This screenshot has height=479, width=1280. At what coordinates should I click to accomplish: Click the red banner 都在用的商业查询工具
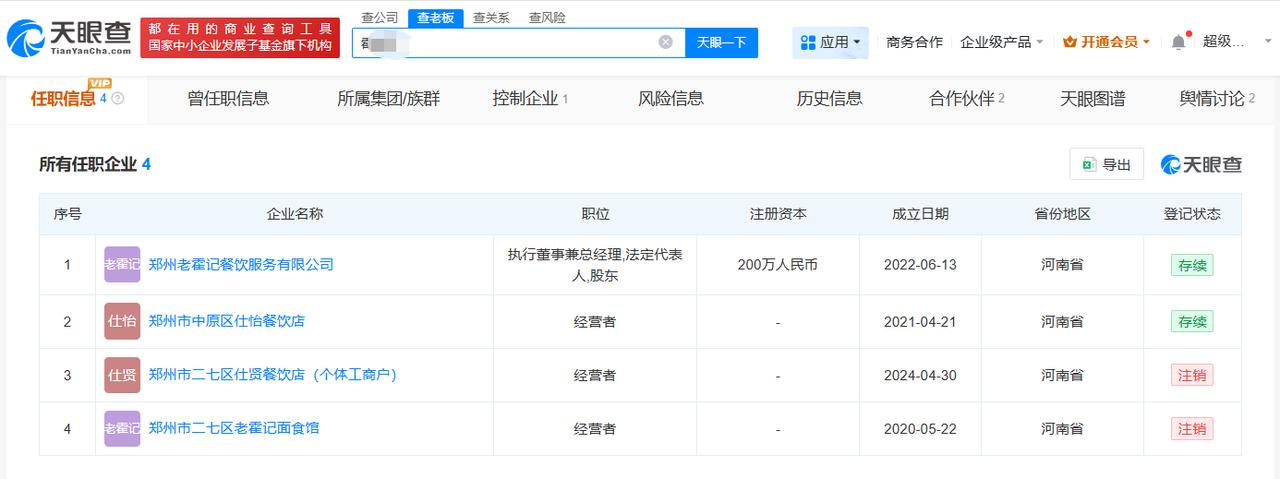point(240,39)
